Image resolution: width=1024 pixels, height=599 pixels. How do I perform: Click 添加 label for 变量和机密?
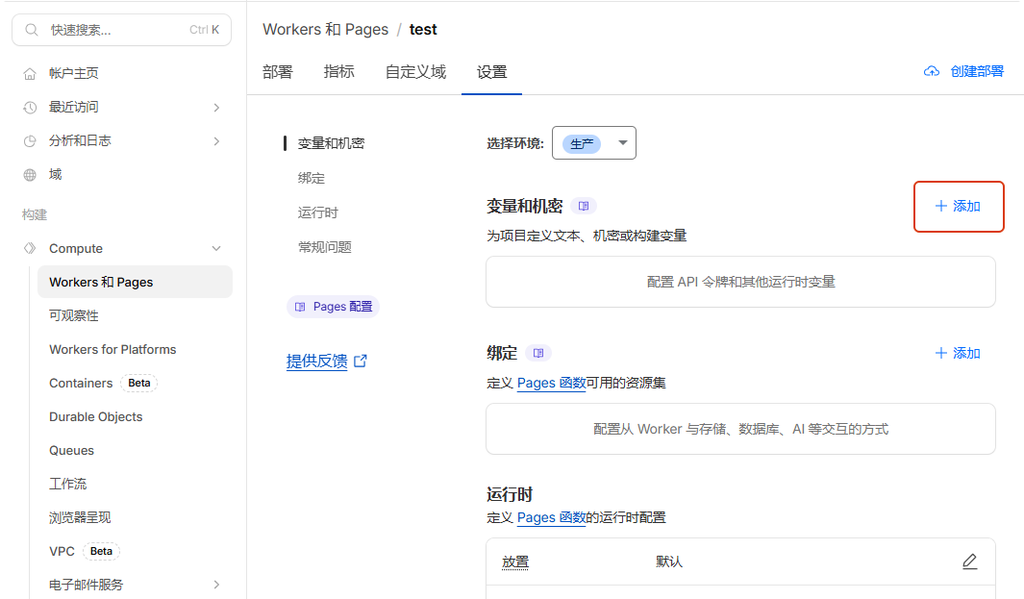pyautogui.click(x=967, y=206)
